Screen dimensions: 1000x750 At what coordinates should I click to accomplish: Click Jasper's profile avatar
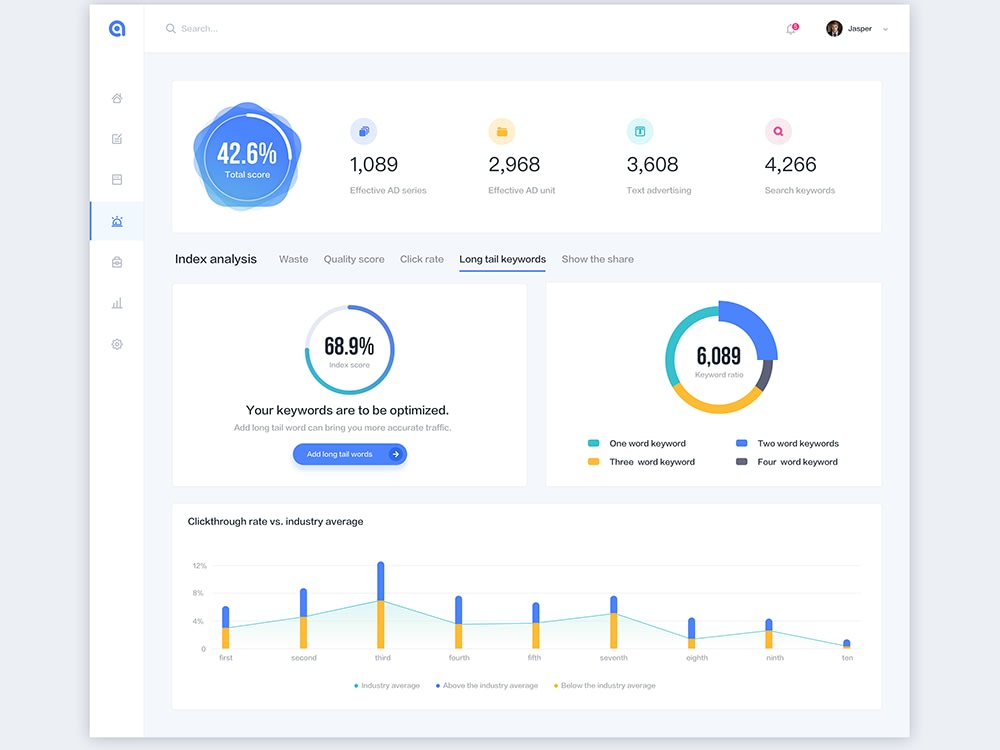[834, 29]
